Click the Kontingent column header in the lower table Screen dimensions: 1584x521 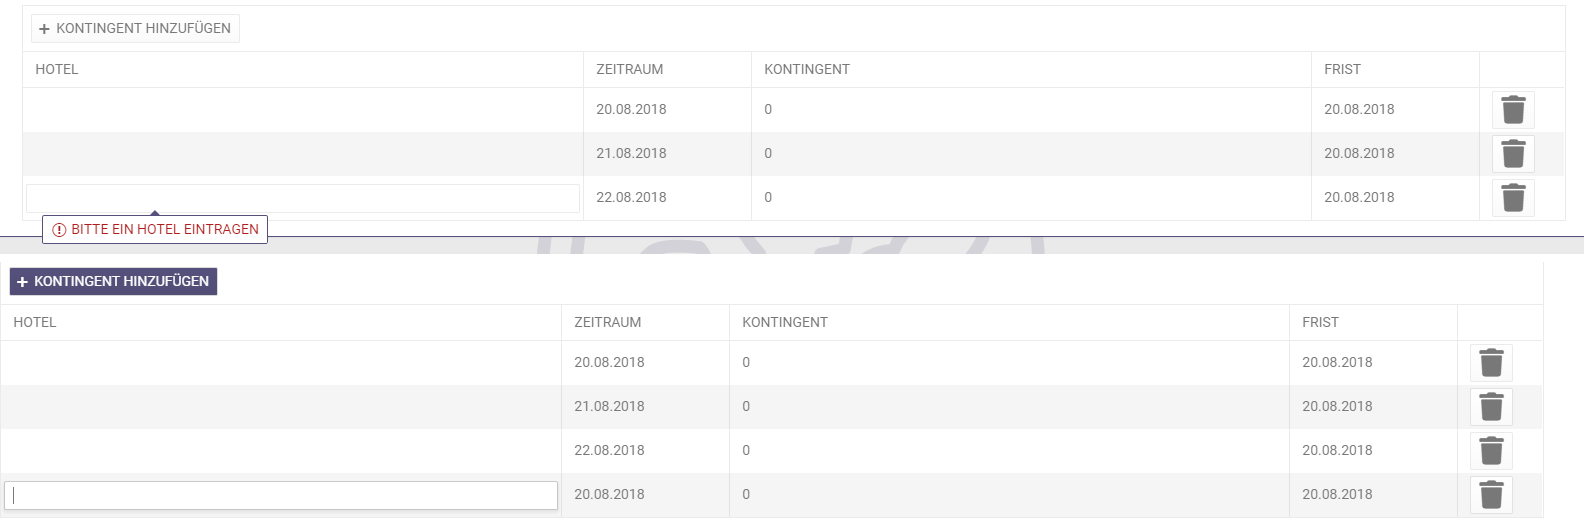point(784,322)
